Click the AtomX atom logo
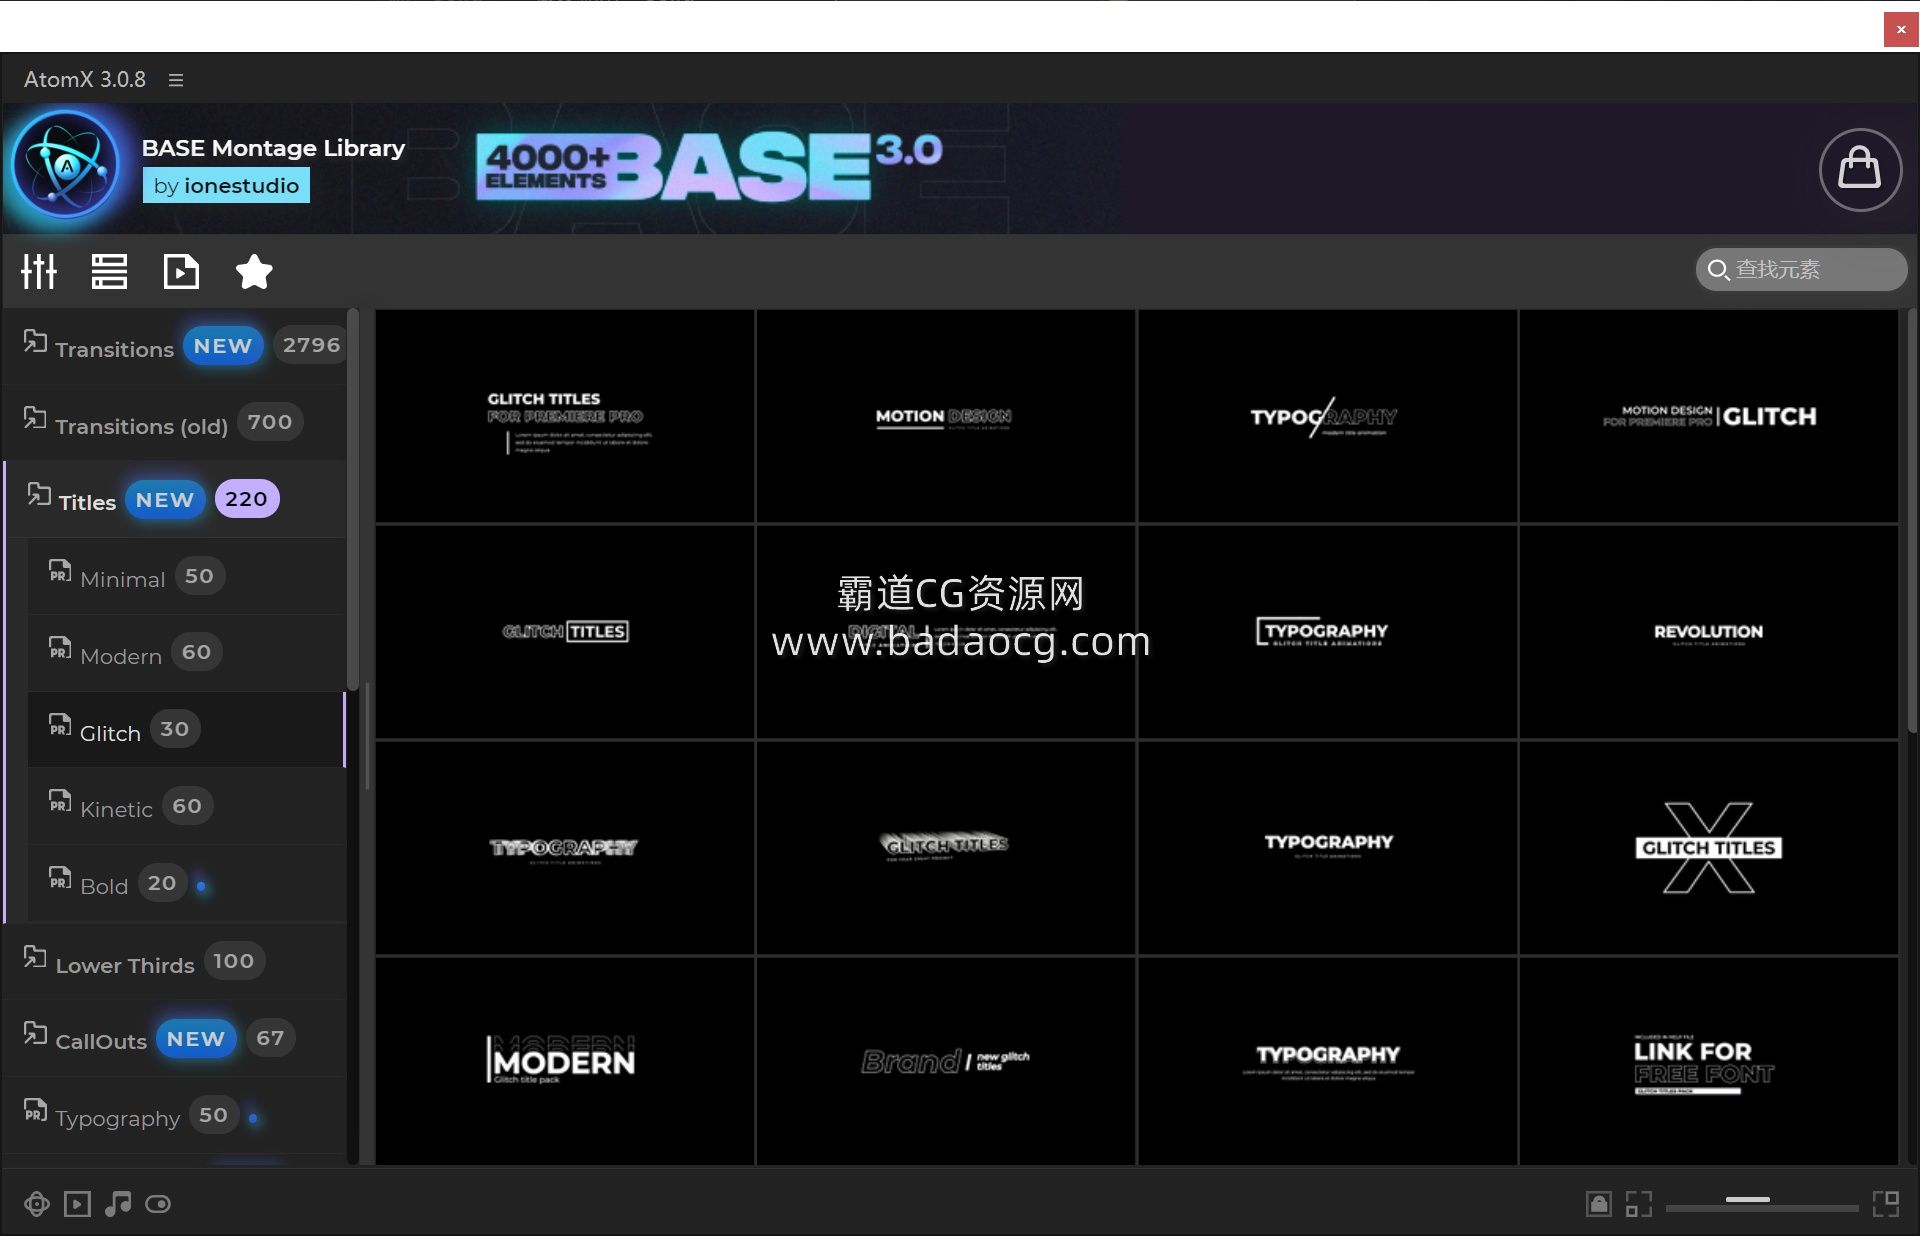 pos(67,166)
